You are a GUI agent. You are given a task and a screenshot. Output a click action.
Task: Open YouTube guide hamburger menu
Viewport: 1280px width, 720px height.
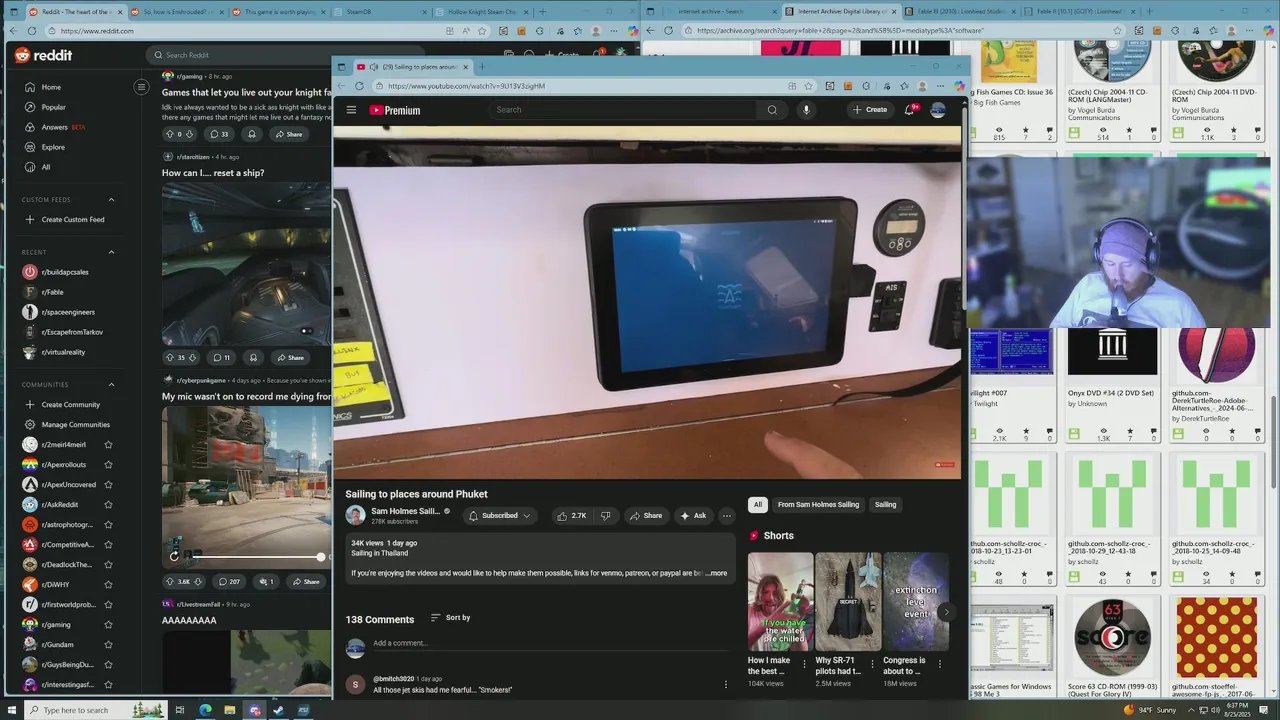coord(351,110)
